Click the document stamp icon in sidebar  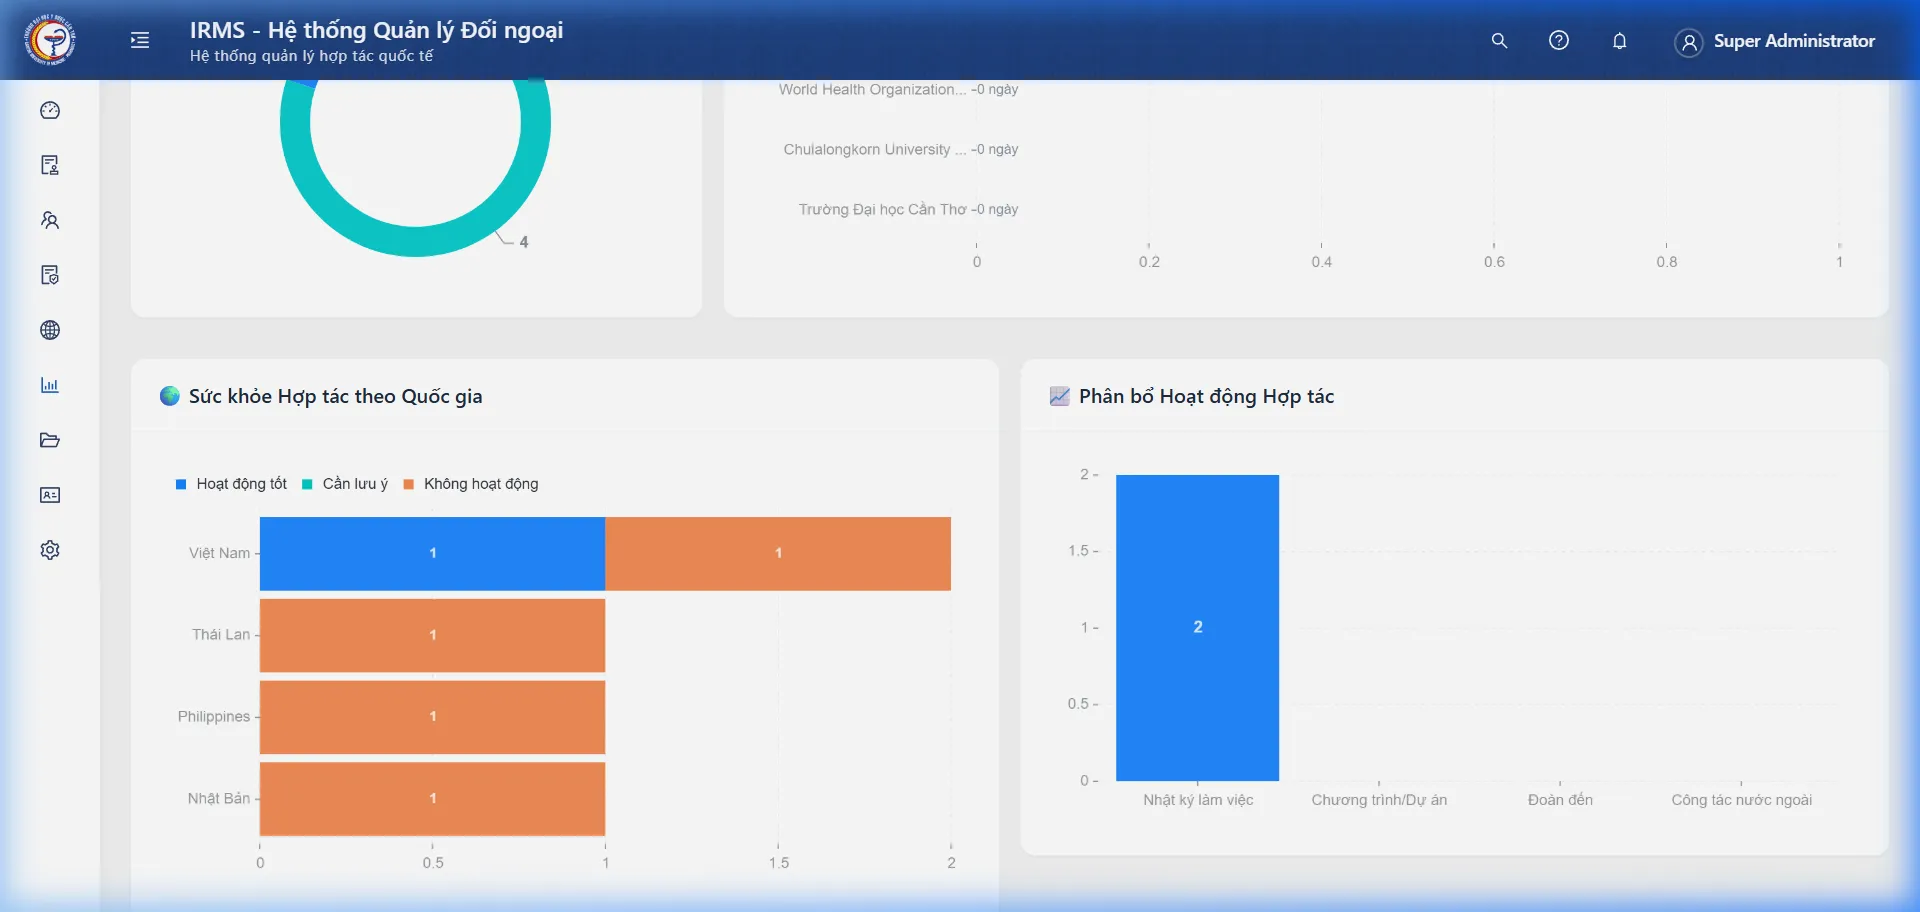[x=50, y=166]
